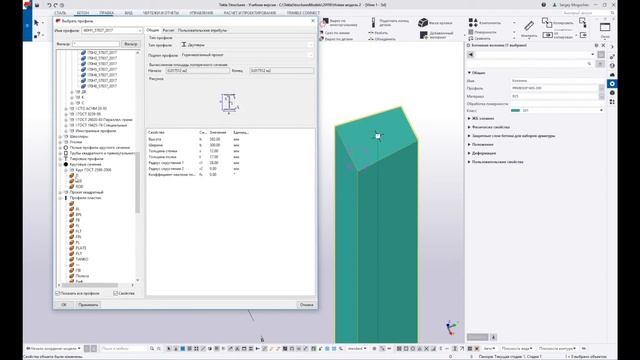
Task: Click the Компоненты ribbon icon
Action: [473, 22]
